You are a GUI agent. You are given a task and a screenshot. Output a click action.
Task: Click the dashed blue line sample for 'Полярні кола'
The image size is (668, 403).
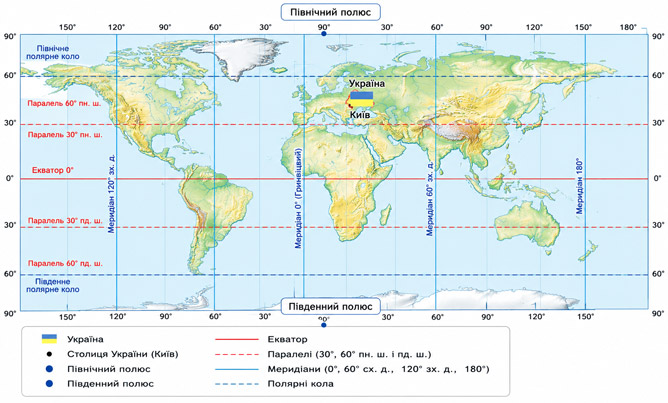point(237,384)
